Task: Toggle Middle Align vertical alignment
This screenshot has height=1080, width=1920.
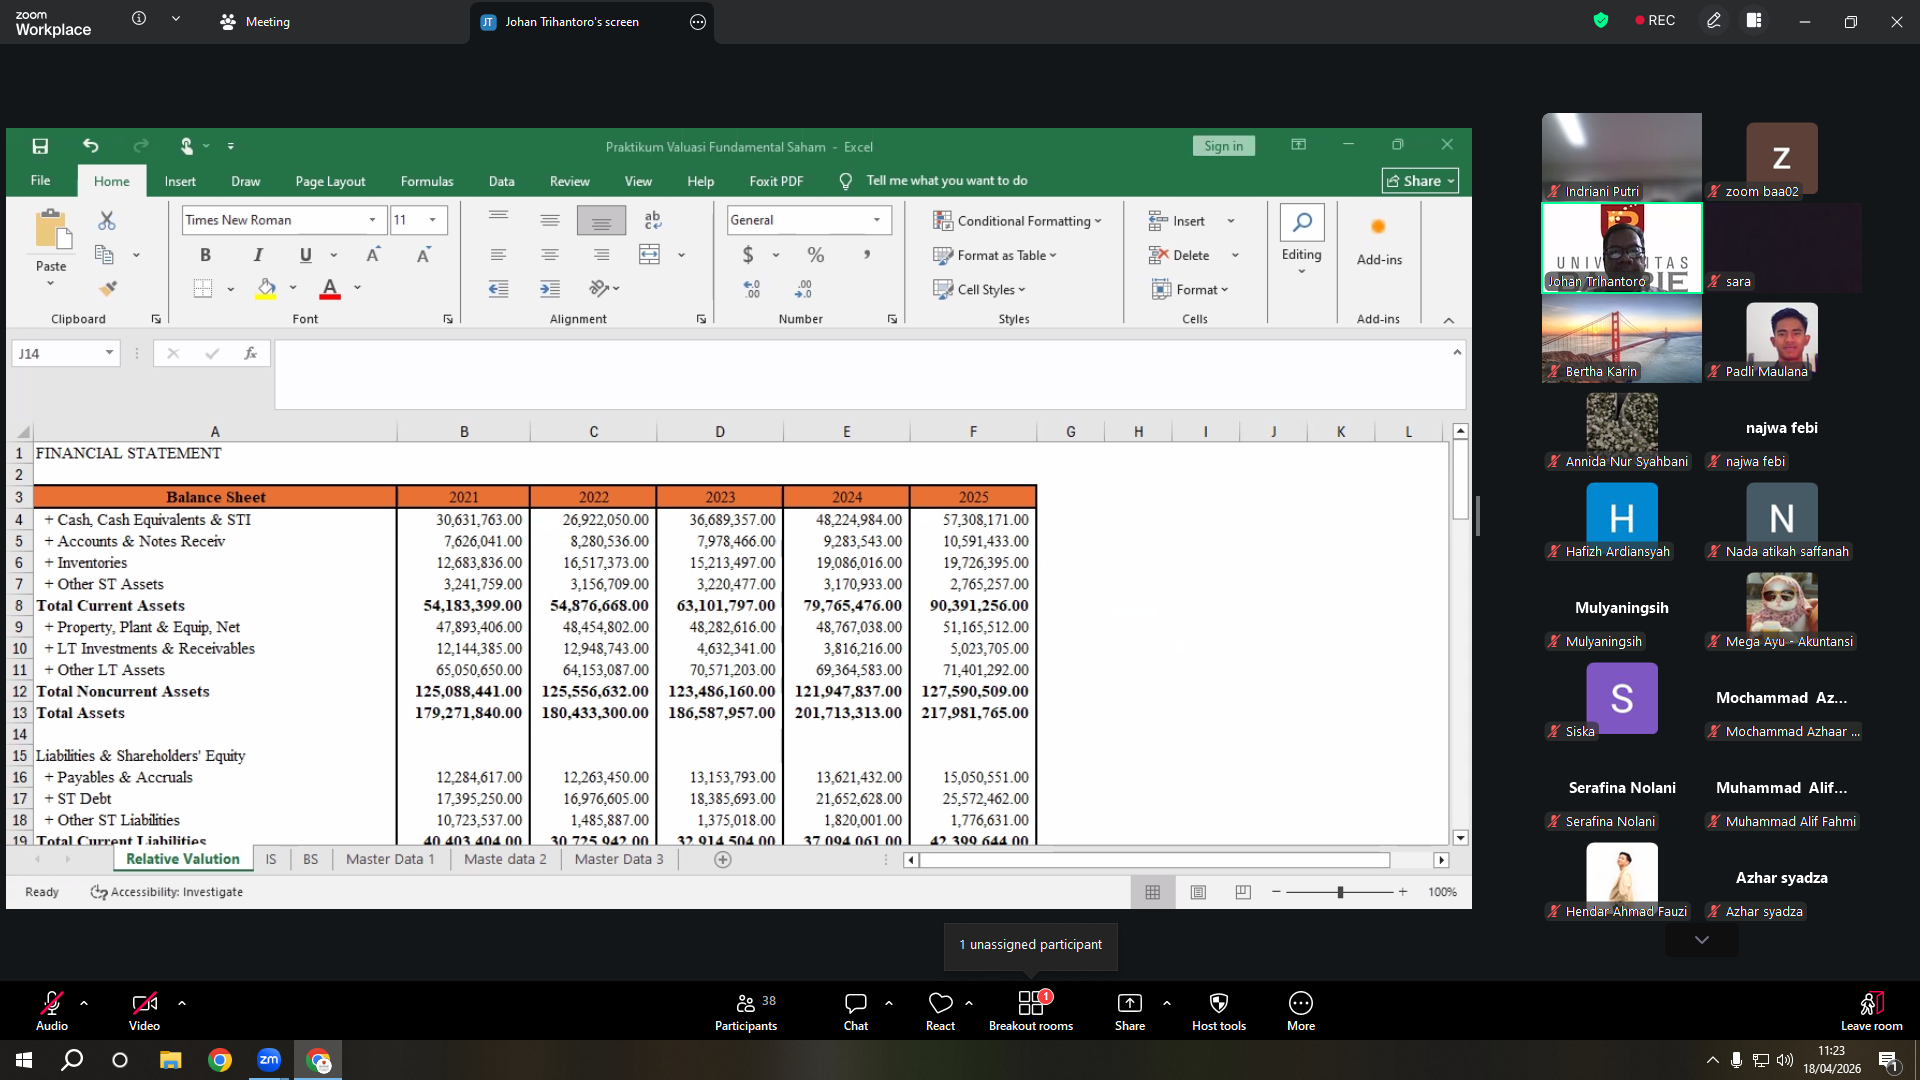Action: tap(550, 220)
